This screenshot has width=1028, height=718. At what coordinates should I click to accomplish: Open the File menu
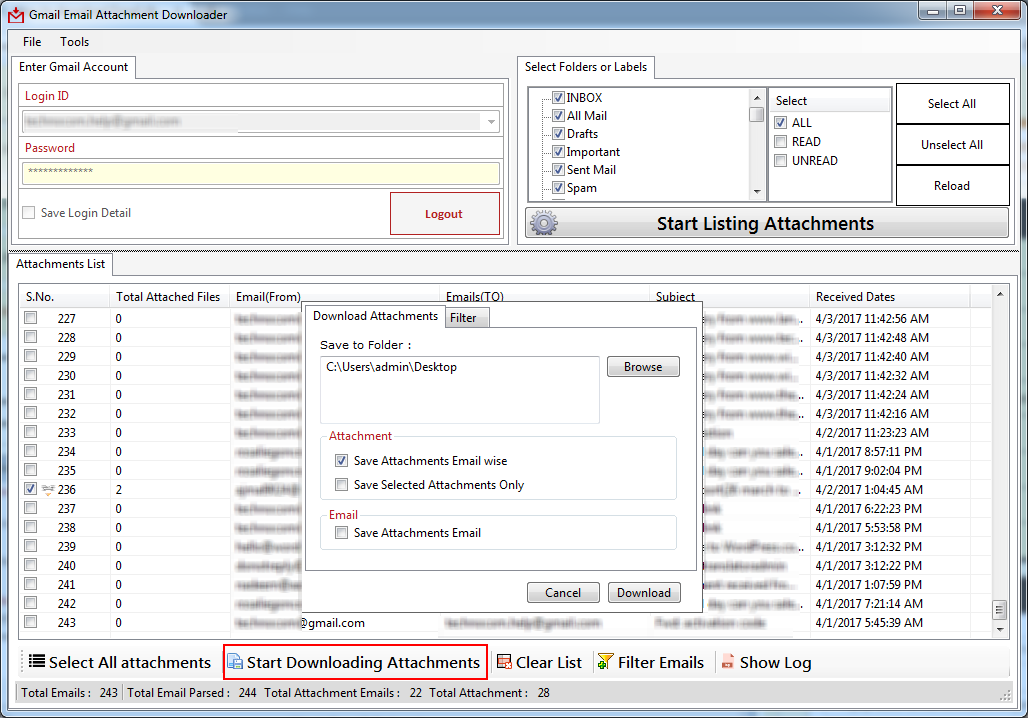point(32,42)
